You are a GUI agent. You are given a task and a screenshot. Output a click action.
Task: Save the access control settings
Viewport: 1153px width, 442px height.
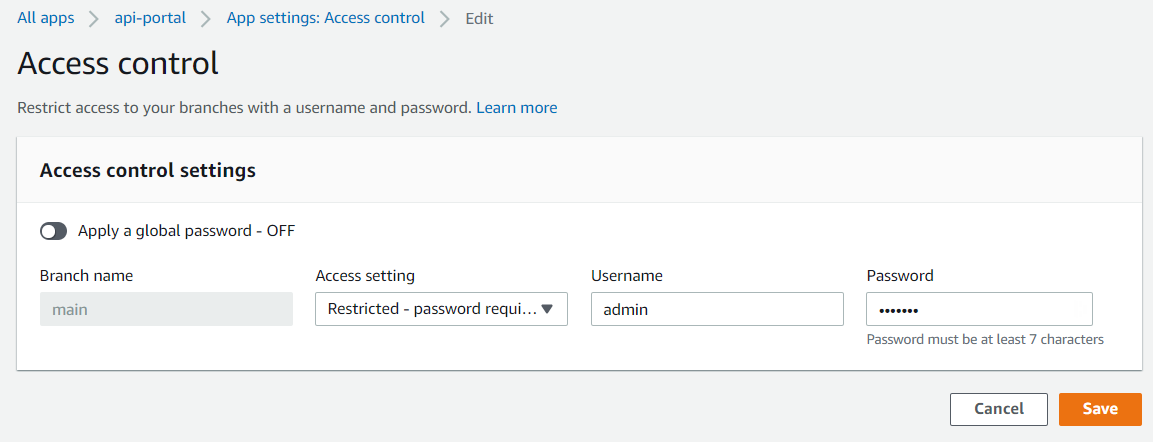(1100, 409)
